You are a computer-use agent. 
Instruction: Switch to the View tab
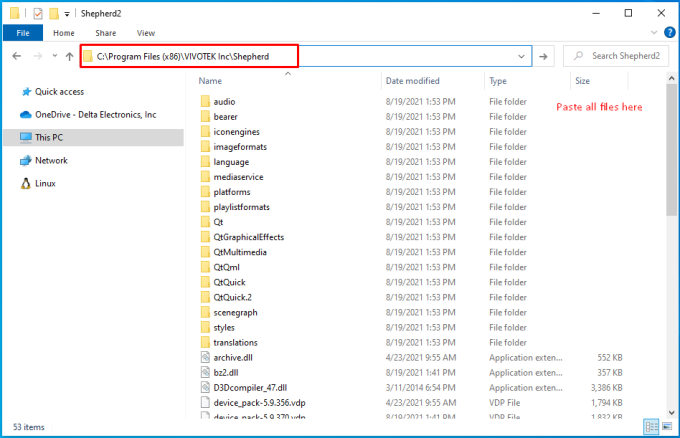click(146, 33)
